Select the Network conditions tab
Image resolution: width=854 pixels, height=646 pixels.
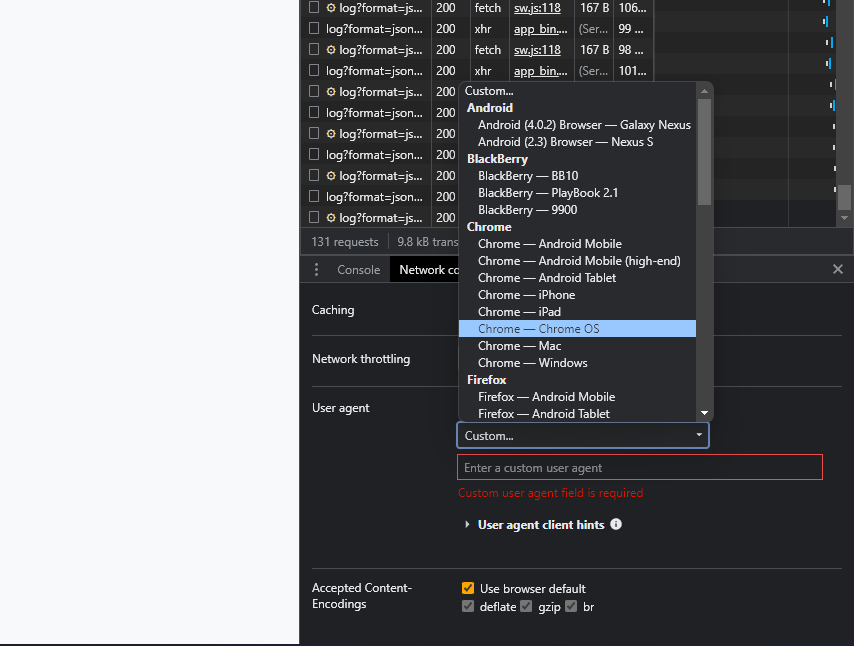[x=427, y=269]
